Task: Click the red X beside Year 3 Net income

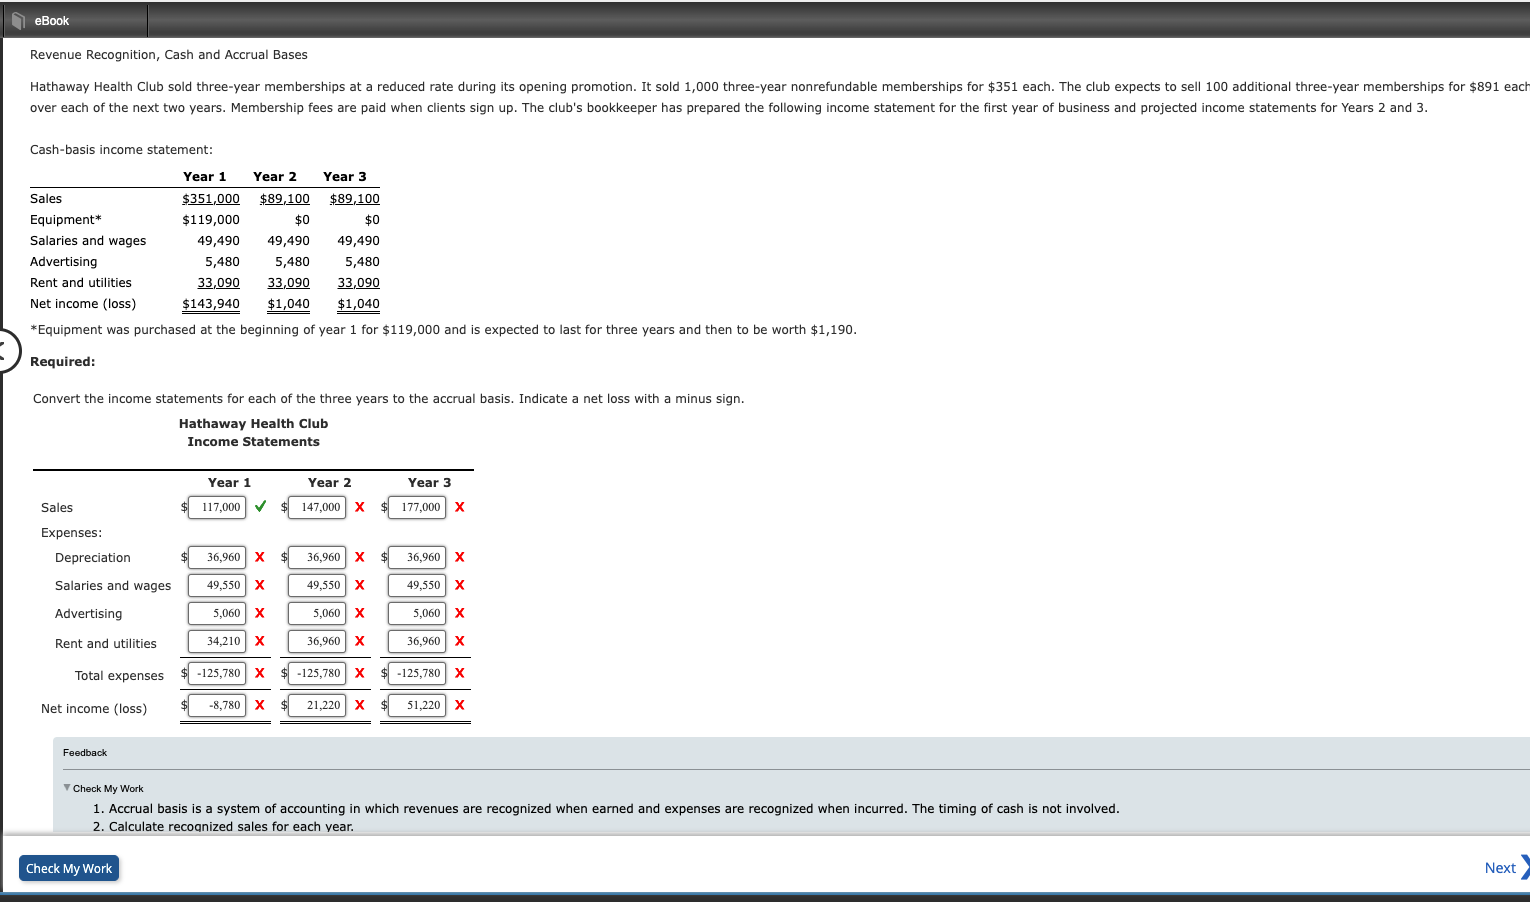Action: (460, 705)
